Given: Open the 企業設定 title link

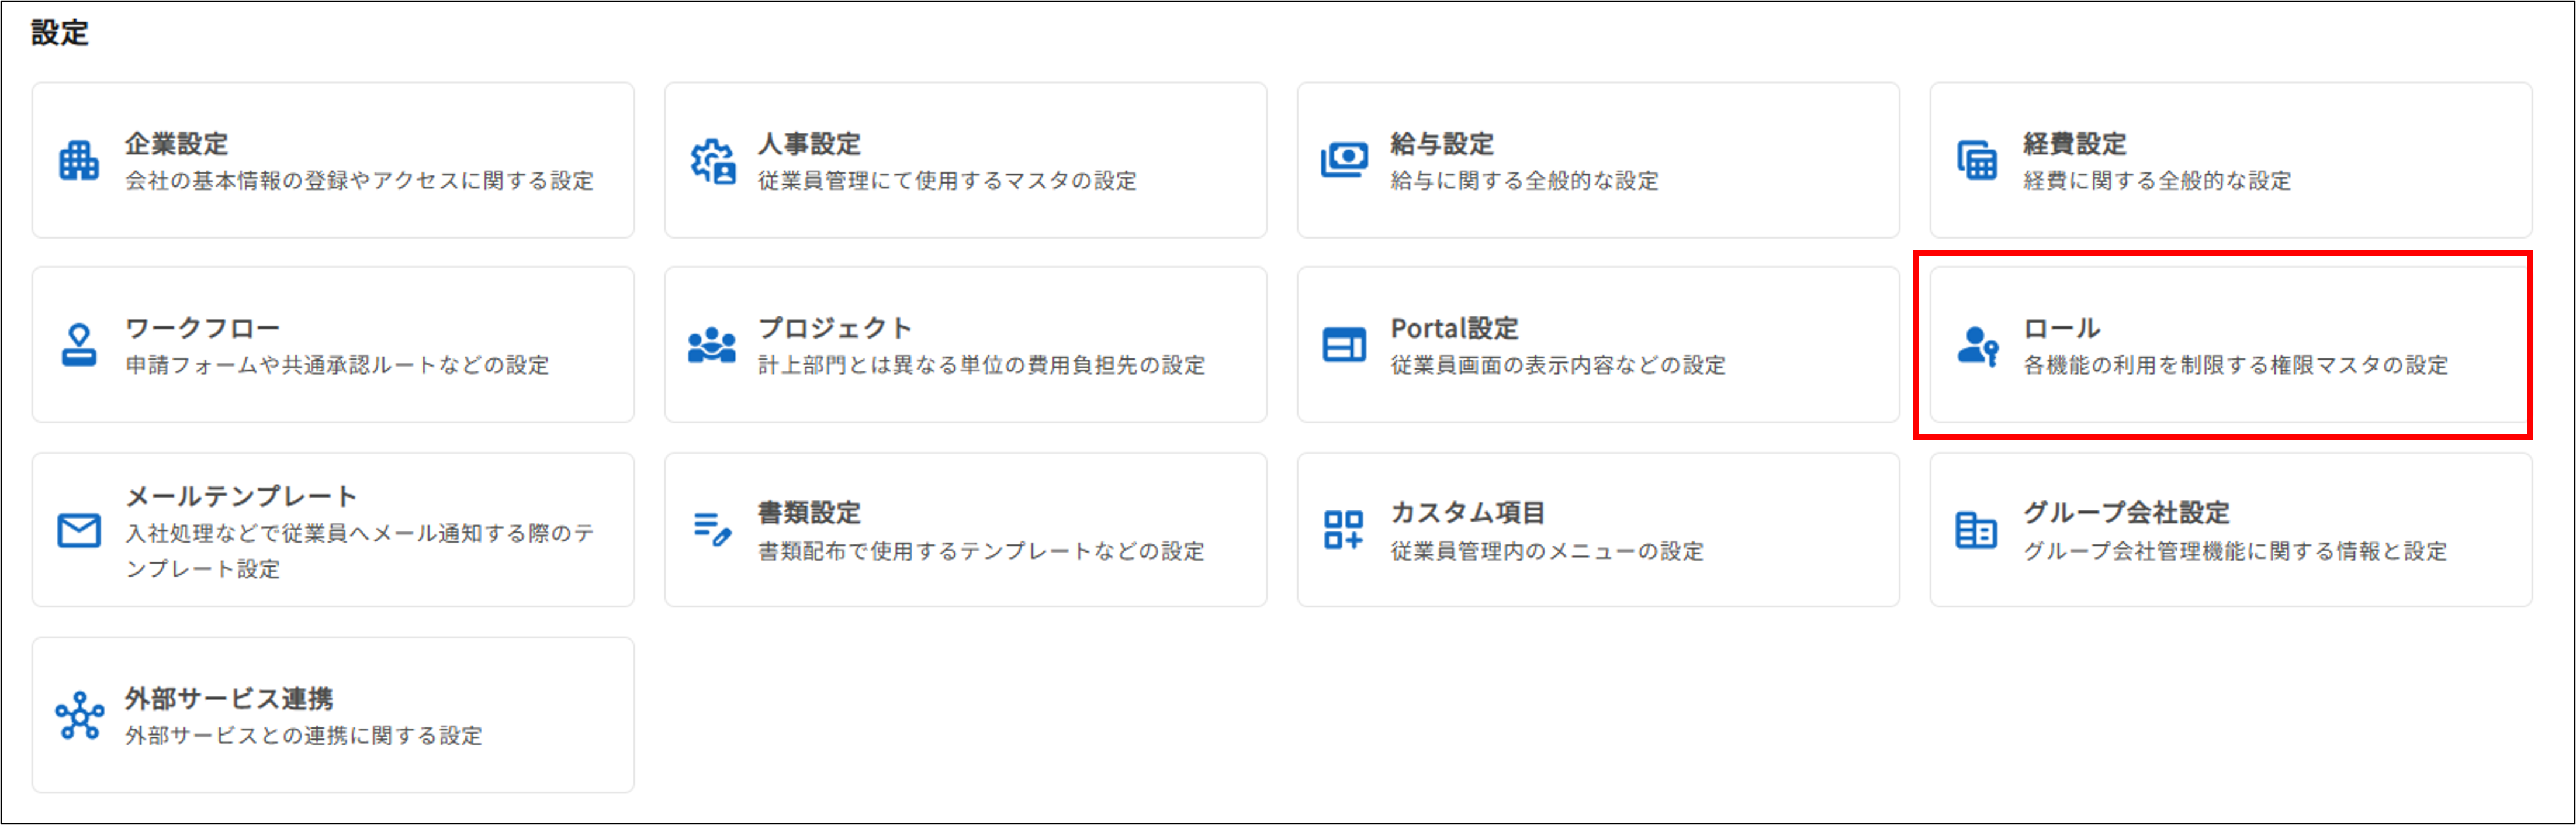Looking at the screenshot, I should [176, 144].
